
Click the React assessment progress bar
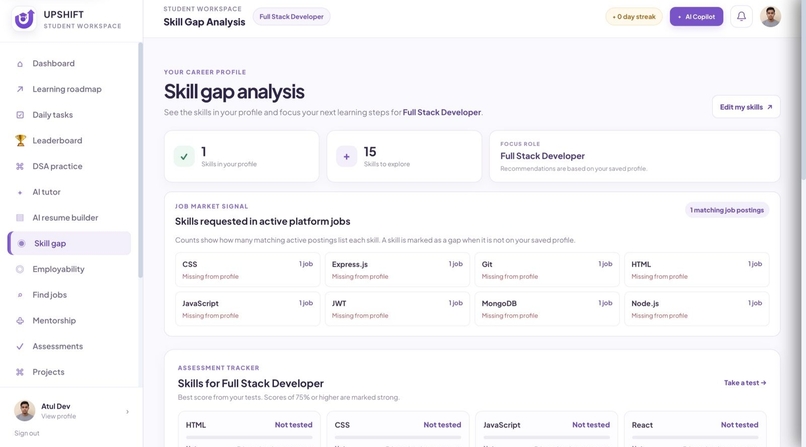click(x=695, y=437)
